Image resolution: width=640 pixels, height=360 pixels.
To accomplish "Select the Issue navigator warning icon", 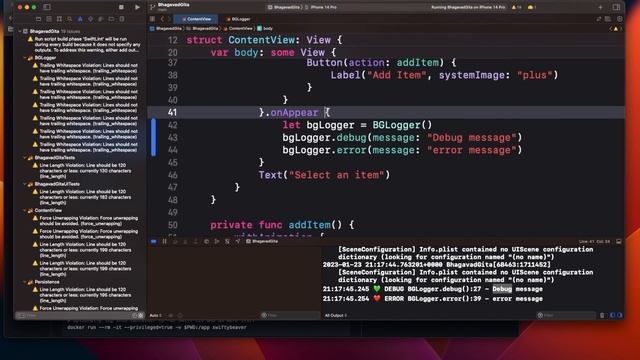I will (x=80, y=19).
